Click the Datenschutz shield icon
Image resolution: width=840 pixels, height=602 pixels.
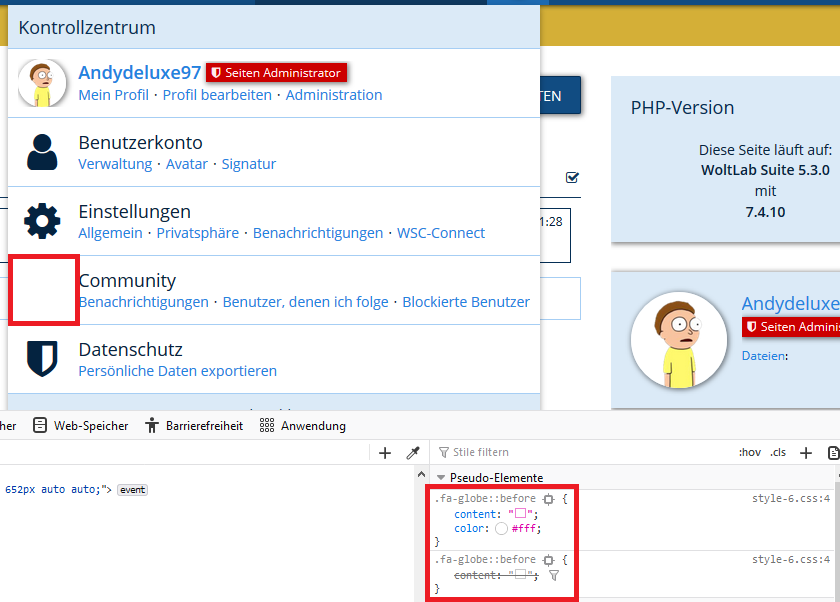tap(42, 359)
